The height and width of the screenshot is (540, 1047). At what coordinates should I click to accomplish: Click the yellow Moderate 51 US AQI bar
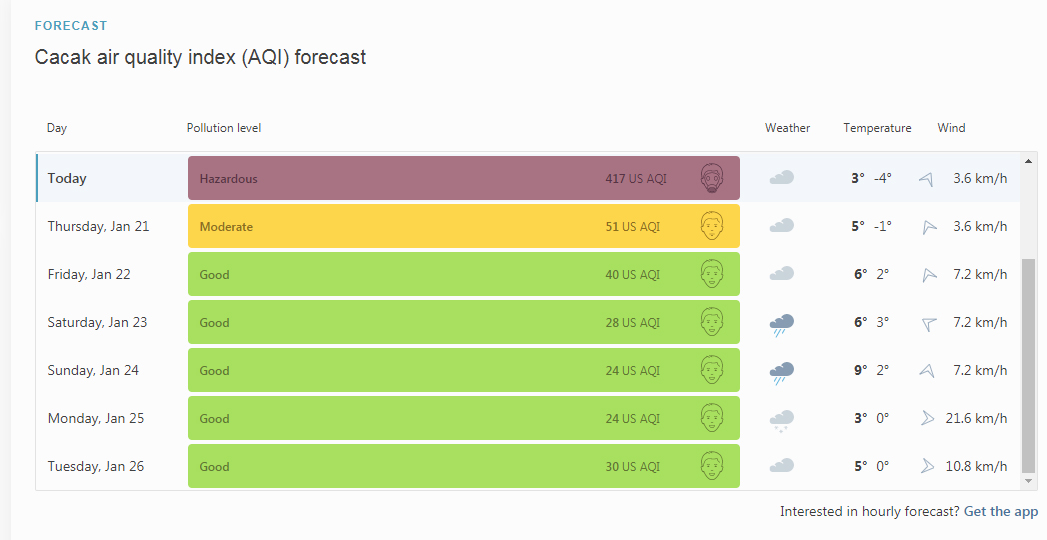pyautogui.click(x=464, y=226)
